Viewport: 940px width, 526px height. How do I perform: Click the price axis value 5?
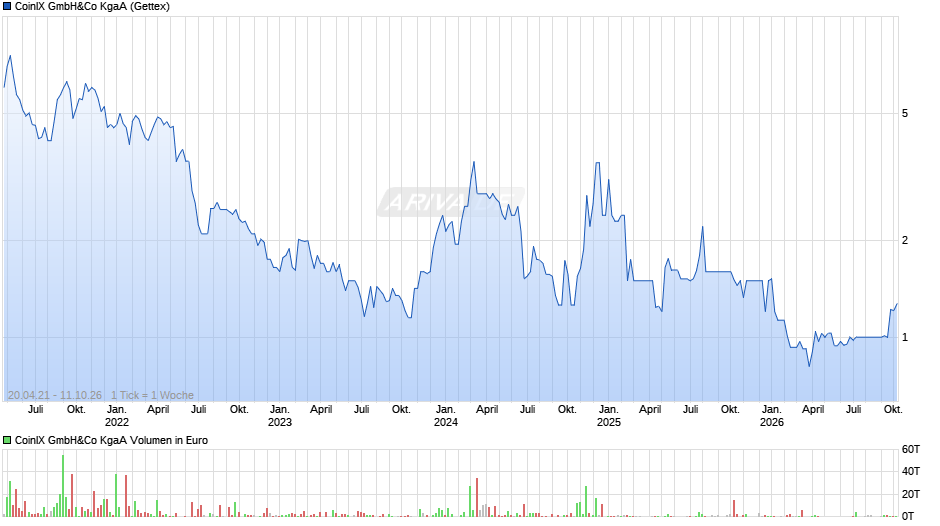(x=905, y=113)
